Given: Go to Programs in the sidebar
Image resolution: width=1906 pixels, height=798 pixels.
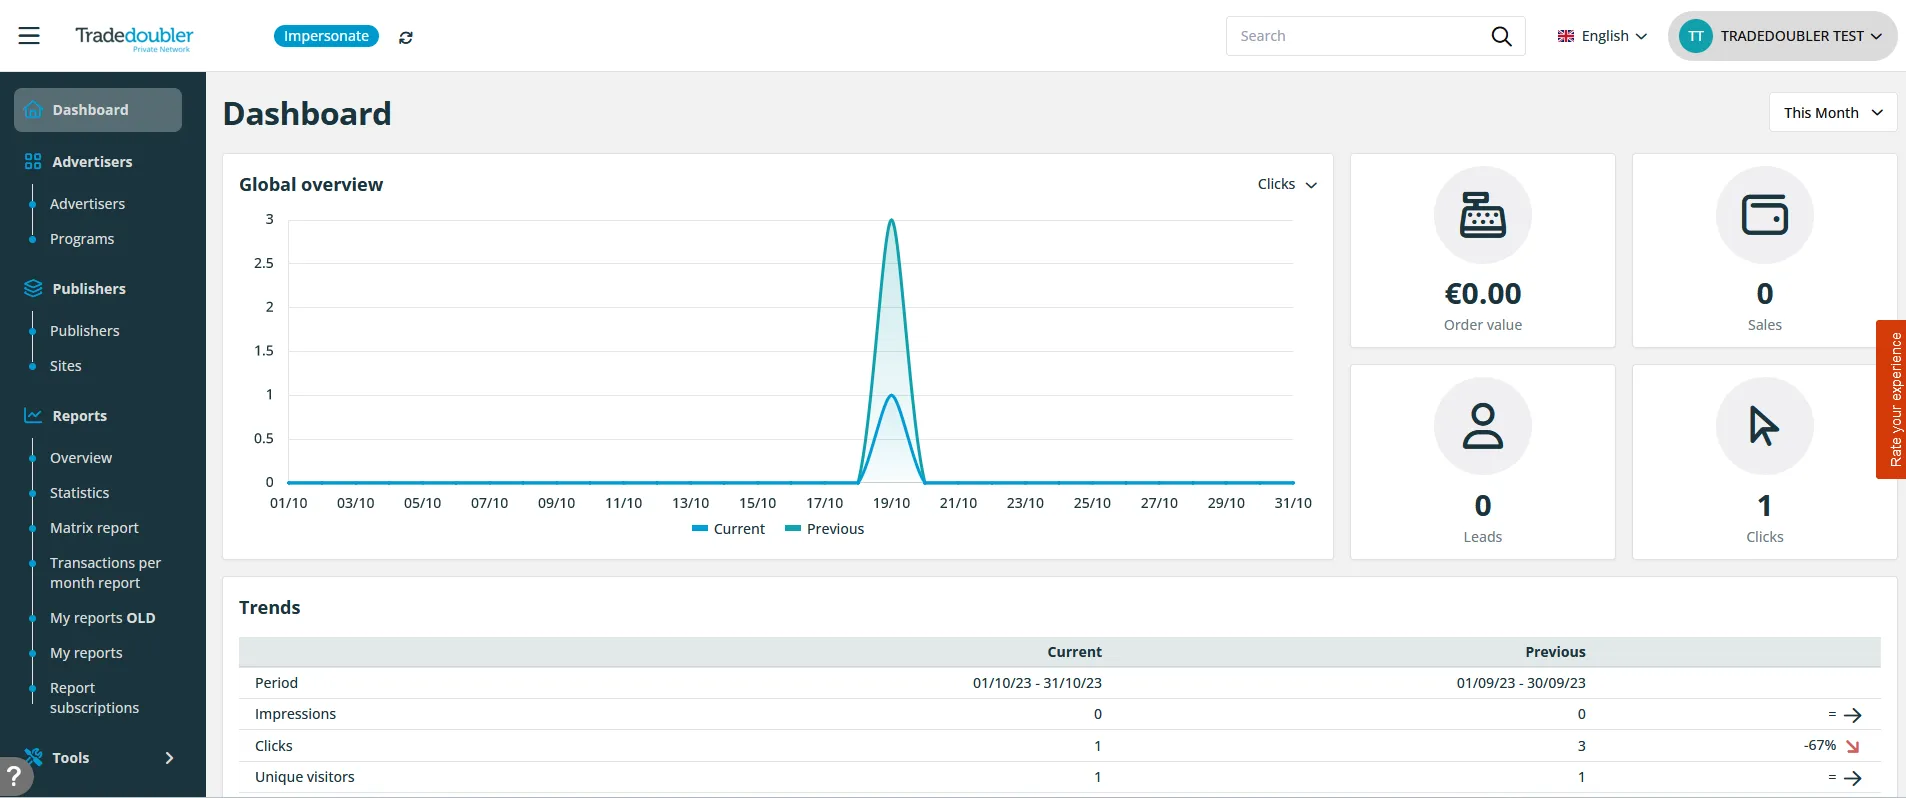Looking at the screenshot, I should (82, 239).
